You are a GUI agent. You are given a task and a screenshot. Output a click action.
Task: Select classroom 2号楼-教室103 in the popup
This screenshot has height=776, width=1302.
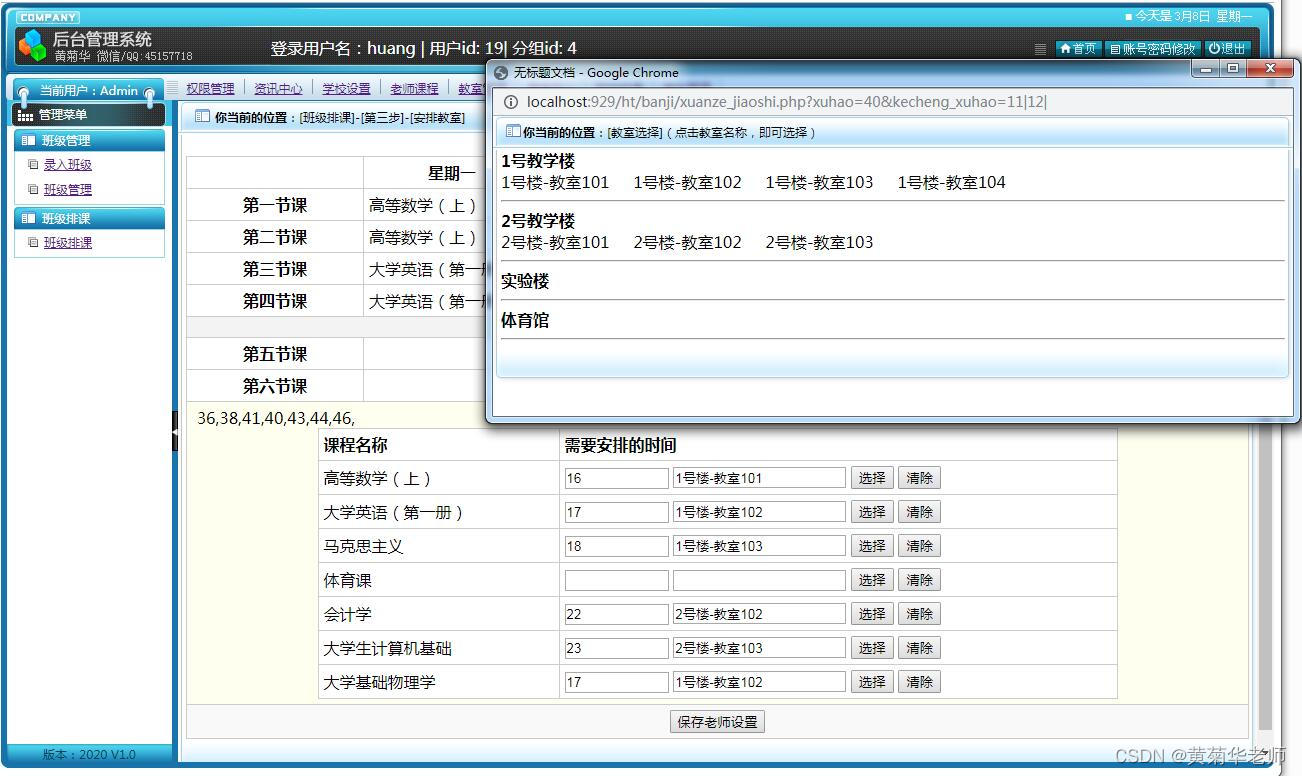[x=818, y=242]
